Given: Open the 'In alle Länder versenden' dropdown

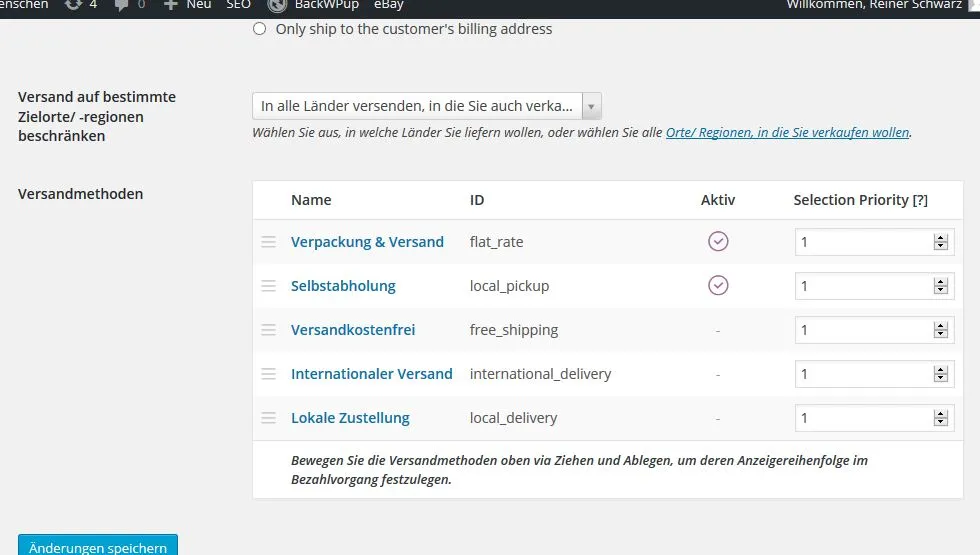Looking at the screenshot, I should (x=427, y=106).
